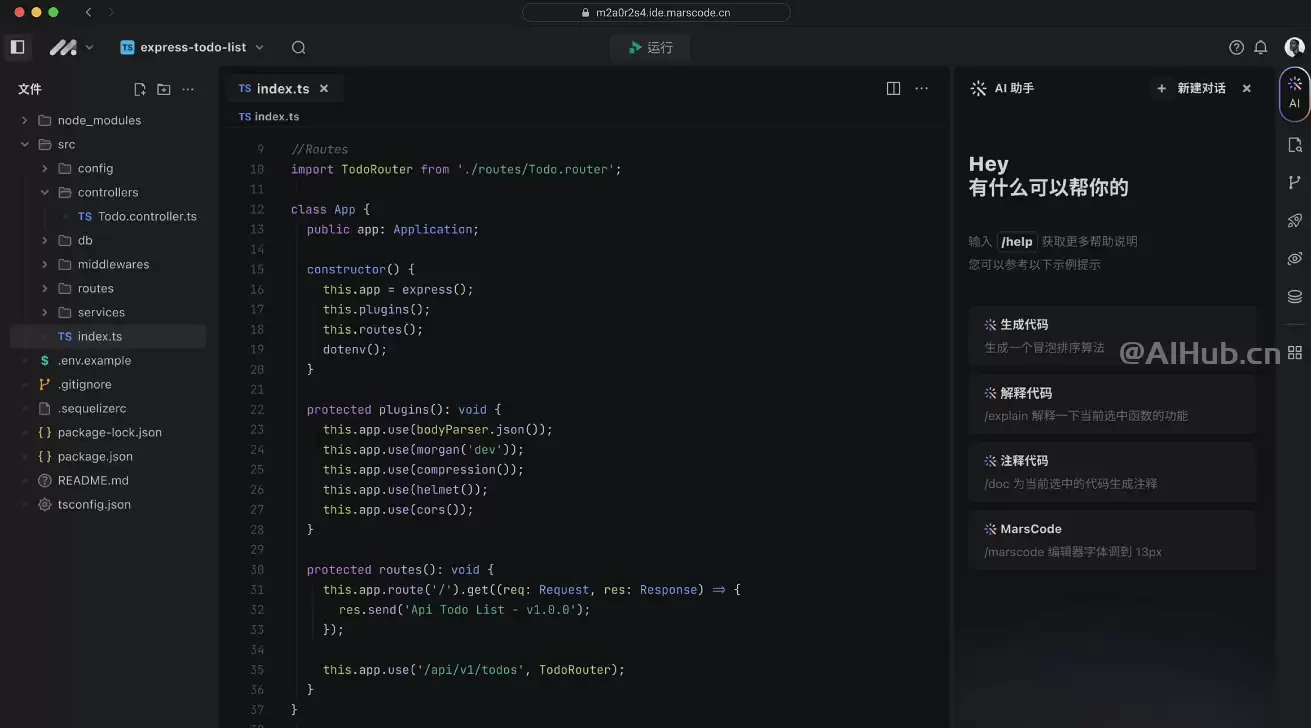This screenshot has width=1311, height=728.
Task: Select the source control branch icon
Action: [x=1294, y=182]
